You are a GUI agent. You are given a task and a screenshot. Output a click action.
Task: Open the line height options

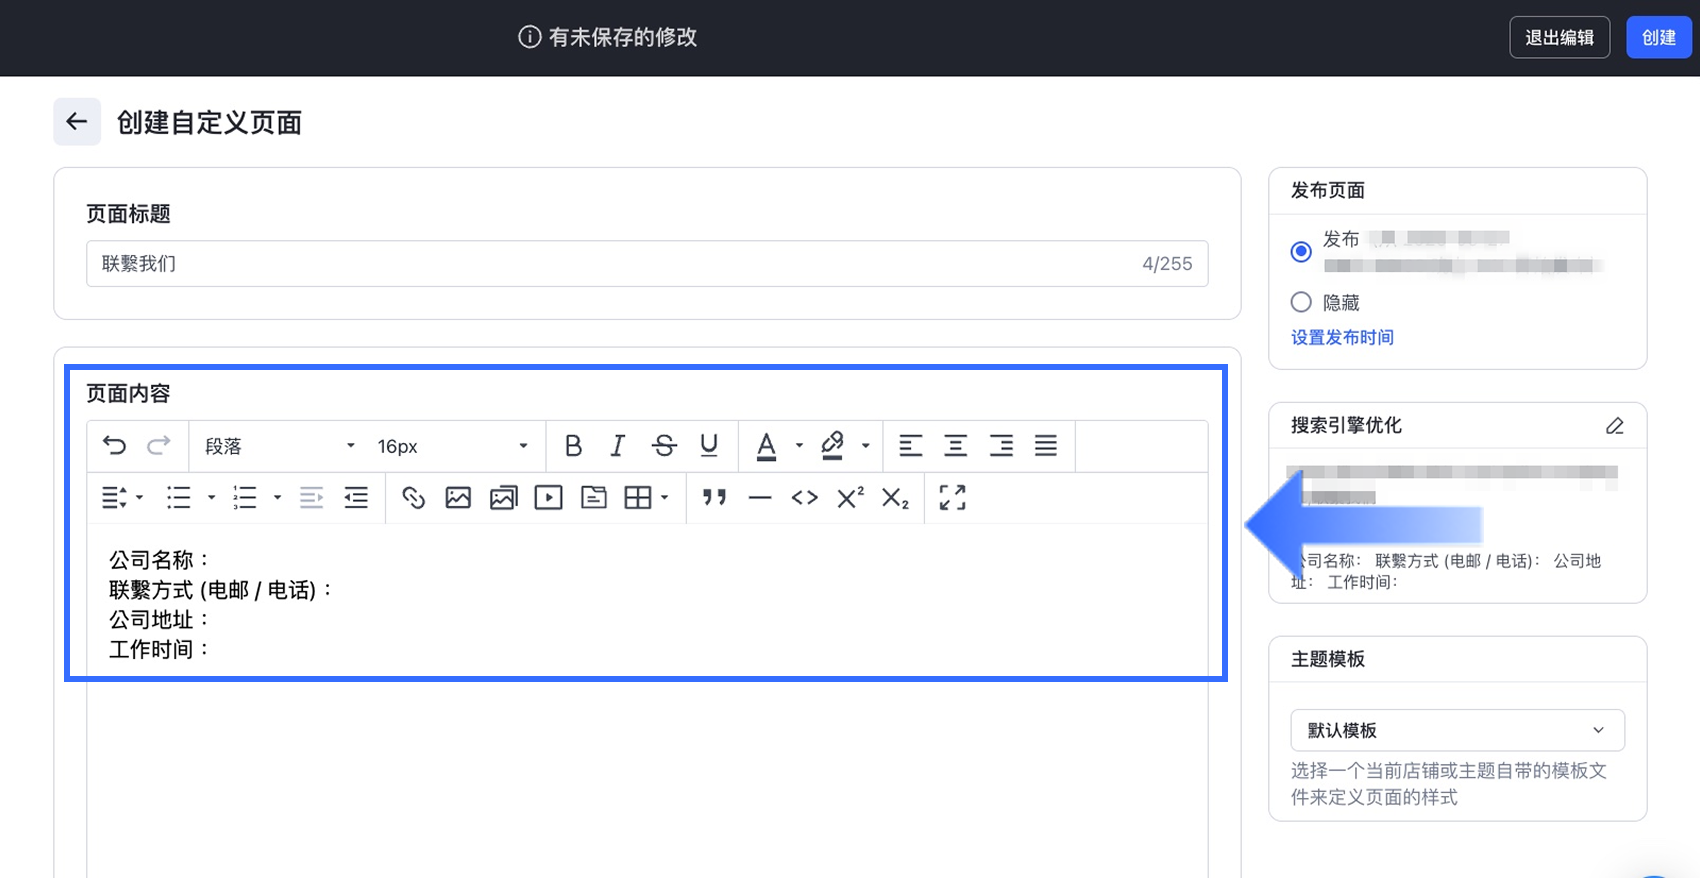[x=114, y=497]
